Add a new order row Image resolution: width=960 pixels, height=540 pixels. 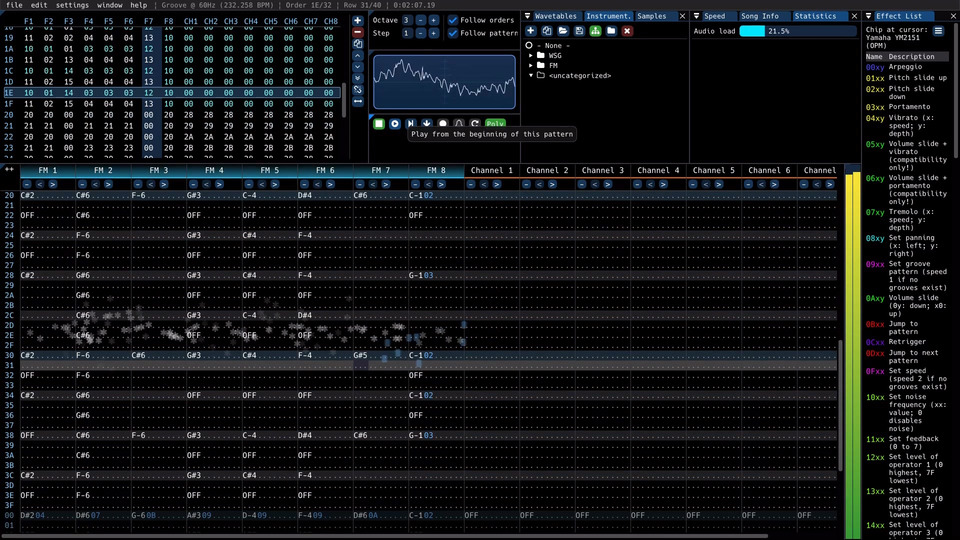point(358,20)
